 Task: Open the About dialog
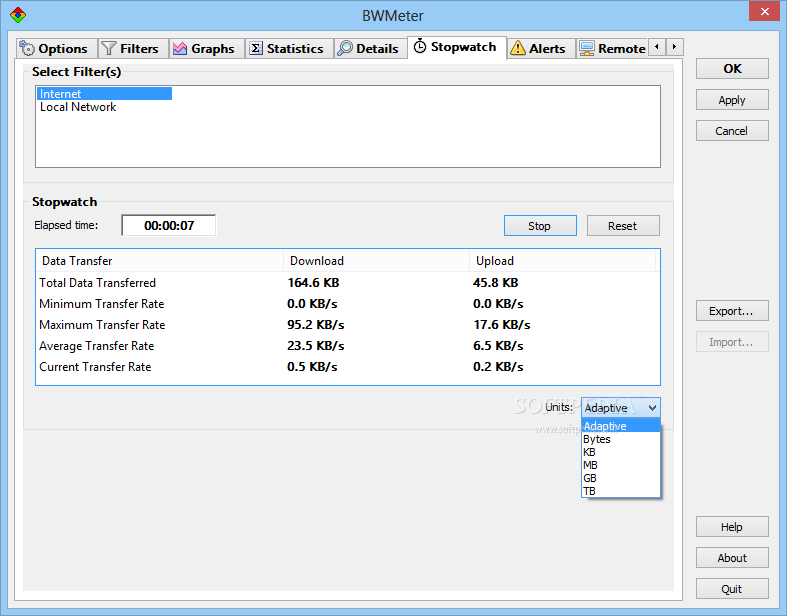(732, 558)
